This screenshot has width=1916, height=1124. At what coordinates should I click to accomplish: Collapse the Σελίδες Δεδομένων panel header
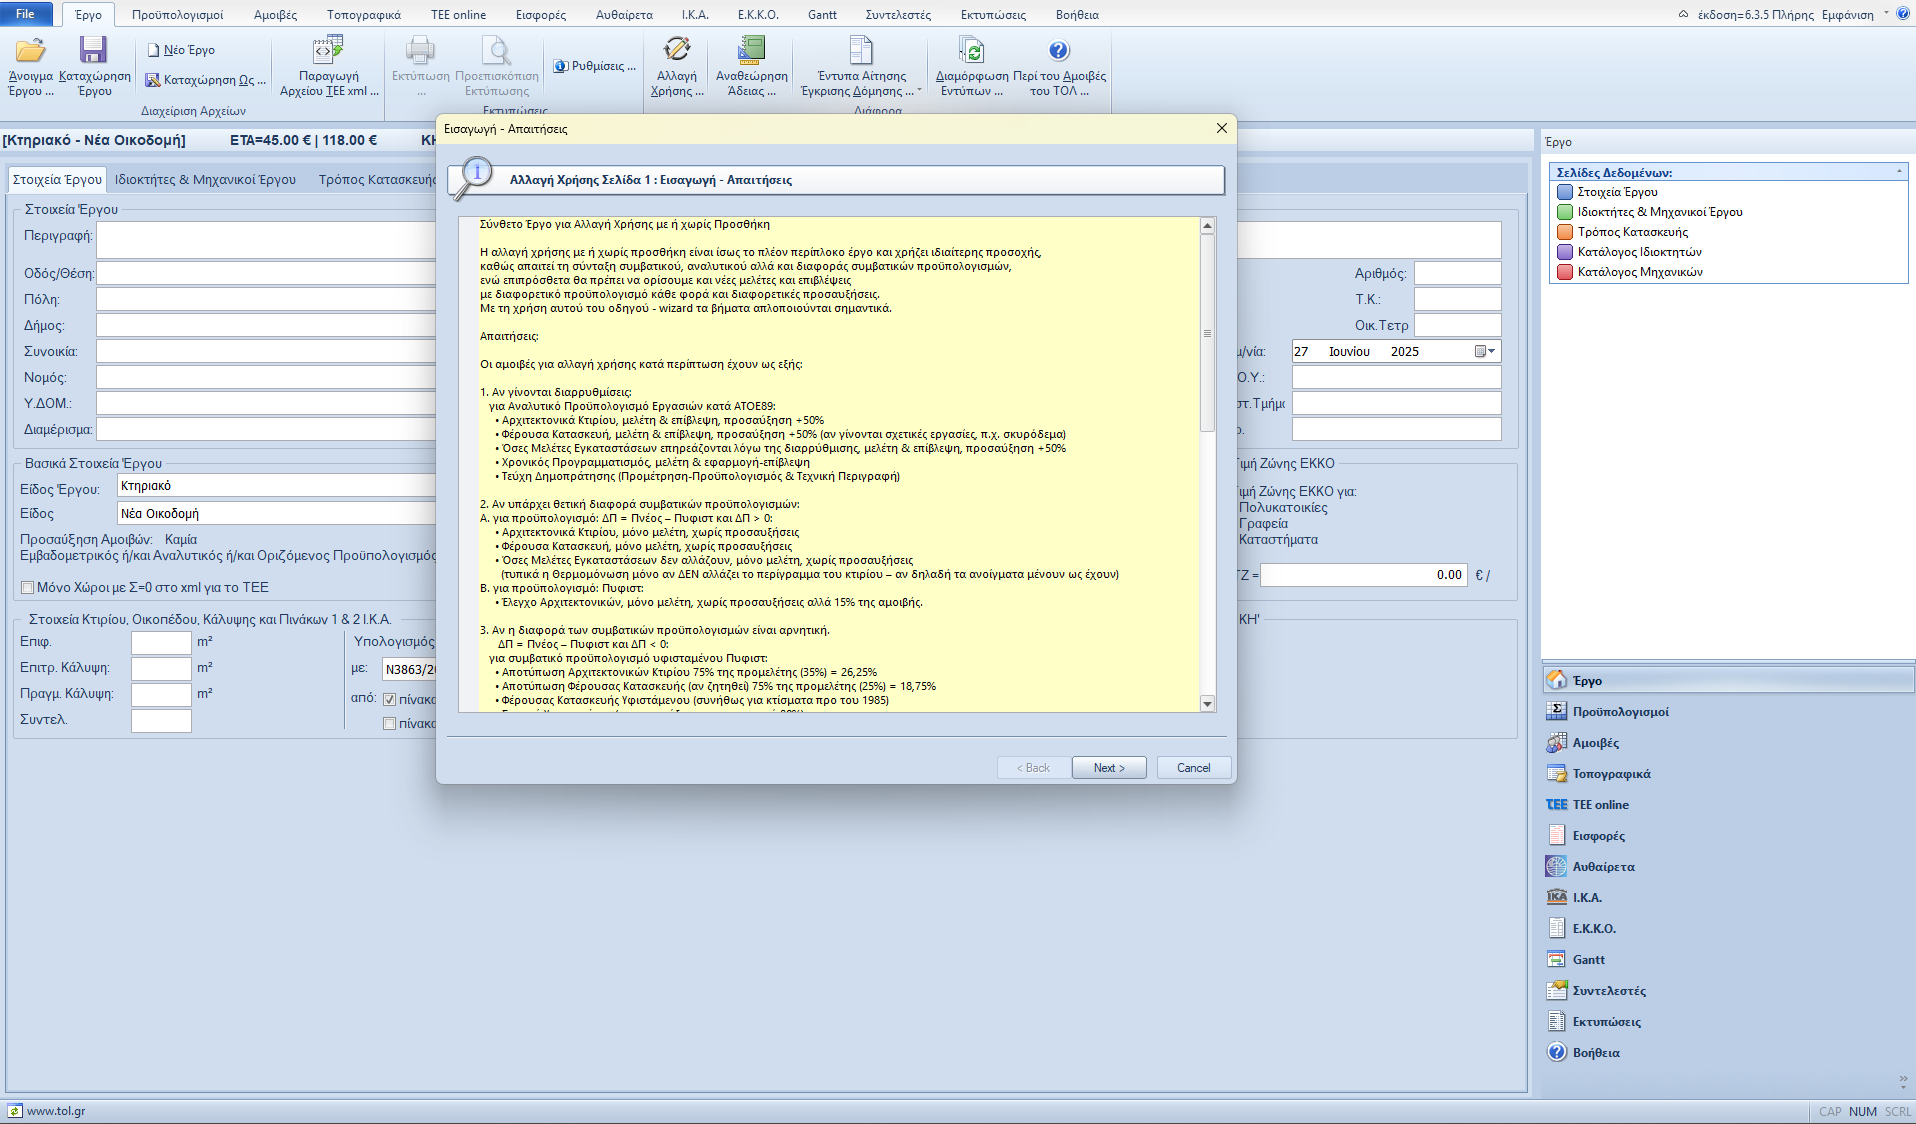pyautogui.click(x=1899, y=173)
